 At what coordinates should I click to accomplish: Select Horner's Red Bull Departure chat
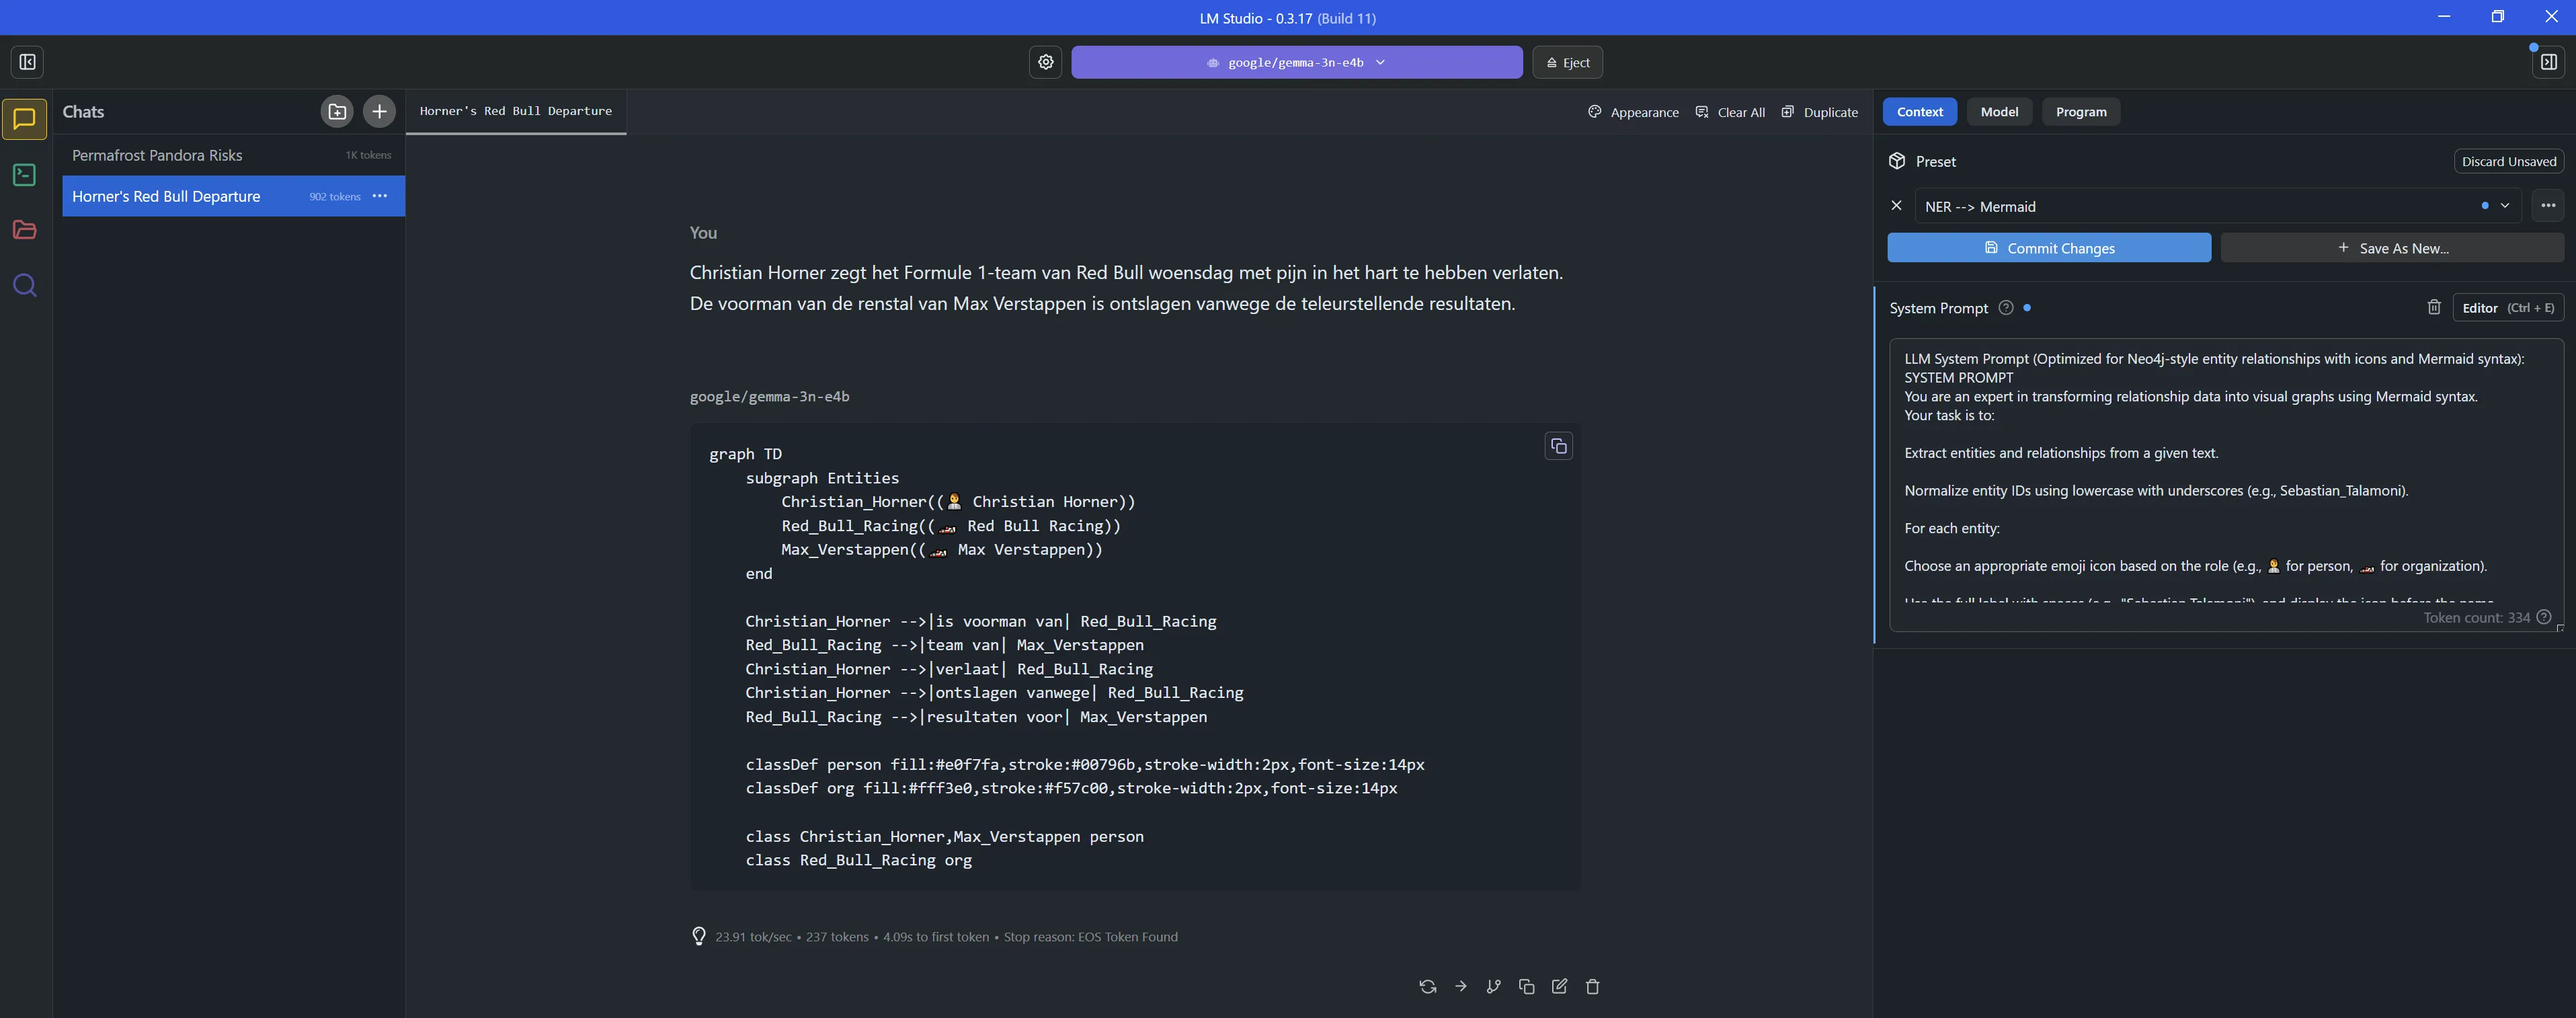(233, 196)
